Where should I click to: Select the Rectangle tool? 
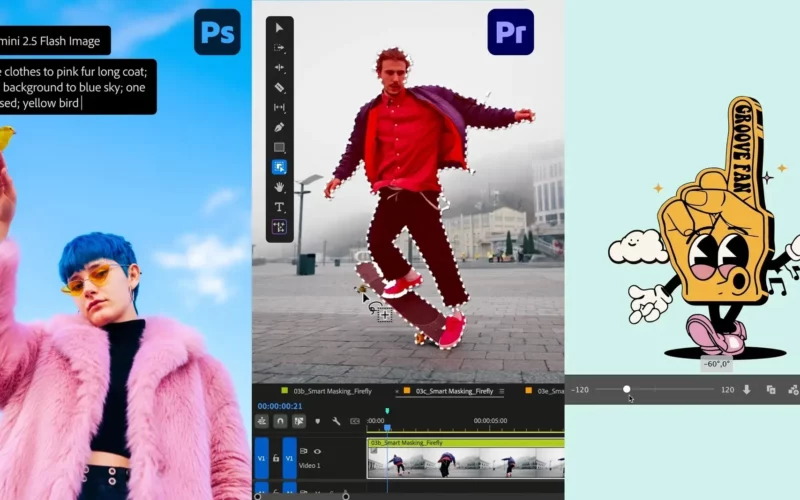pyautogui.click(x=279, y=147)
